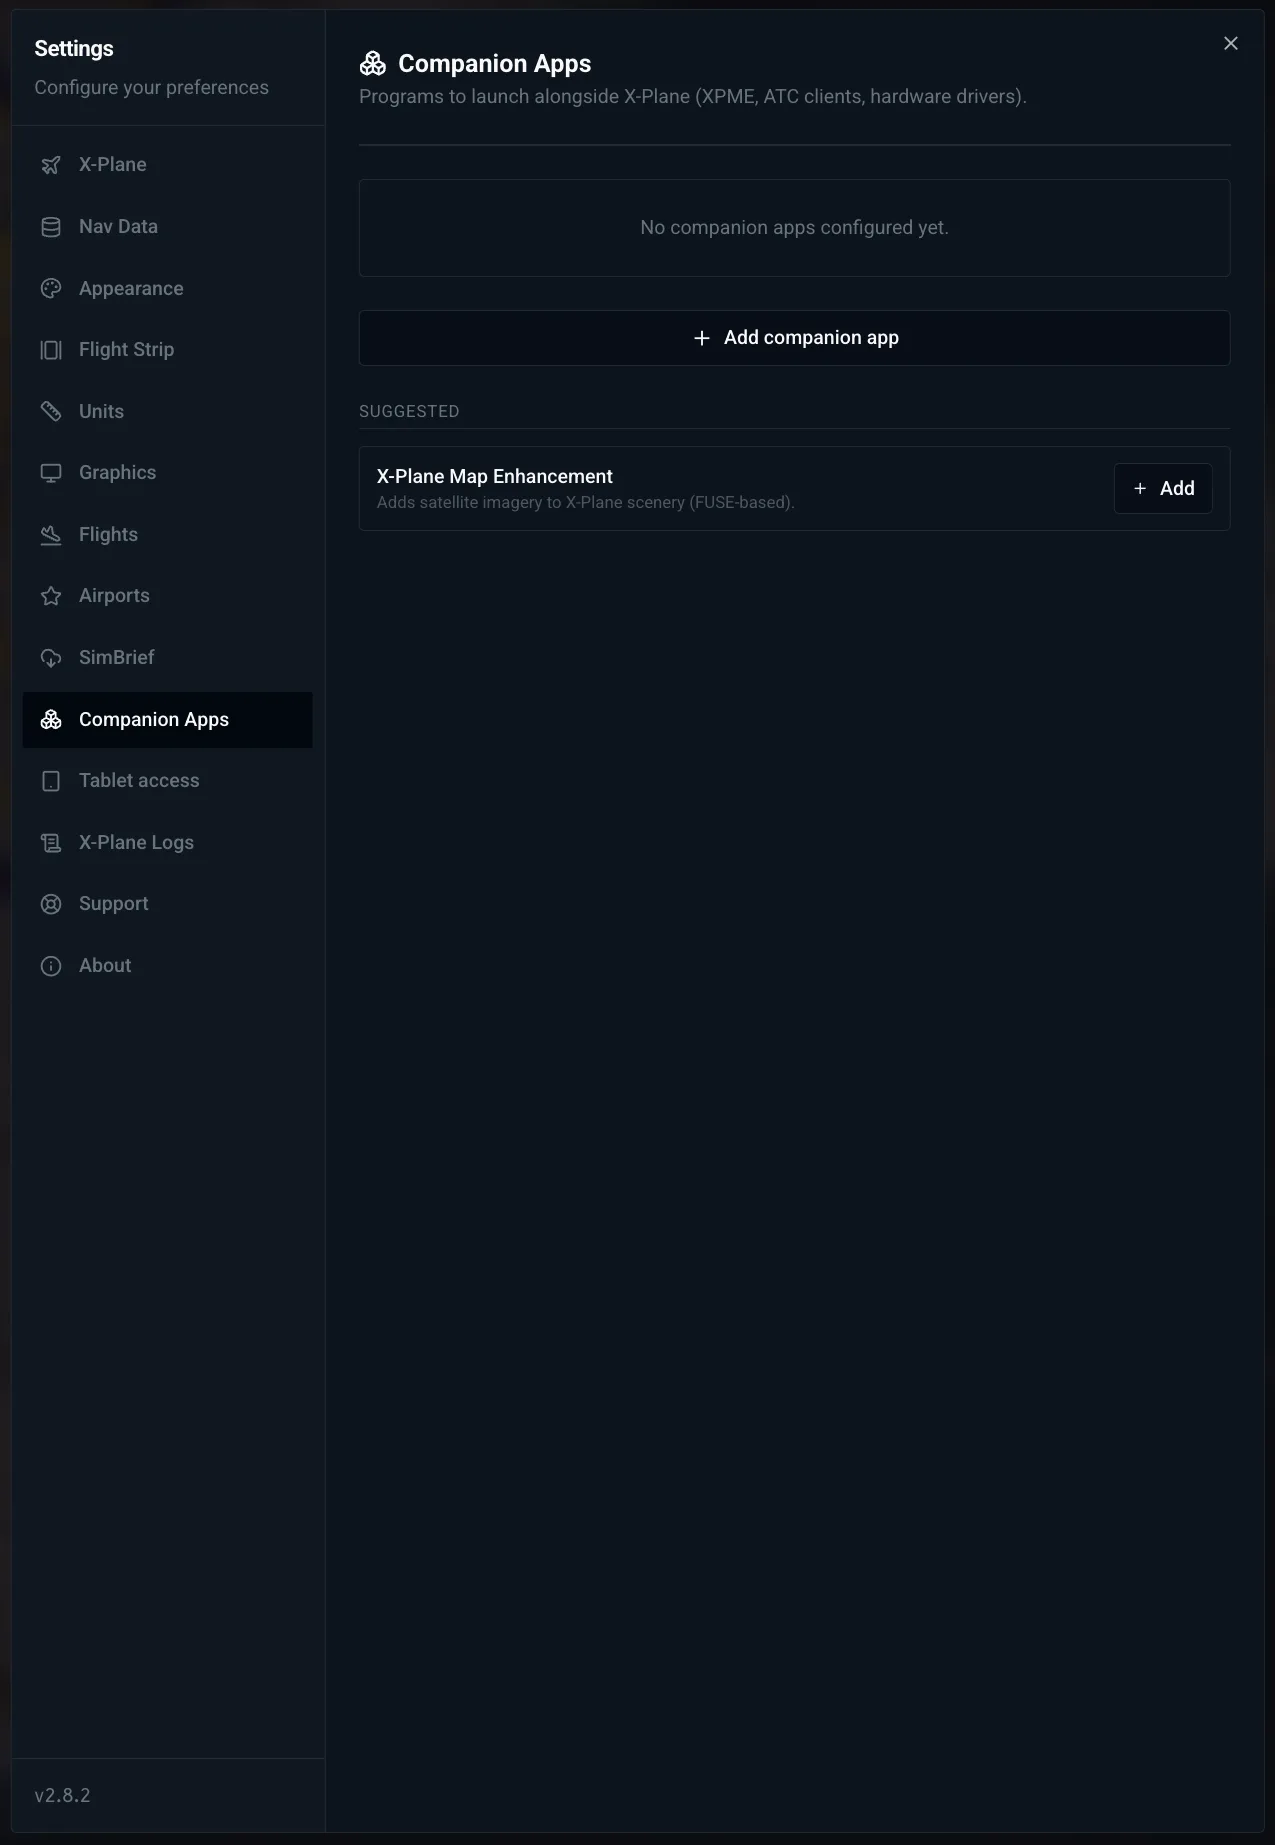Open the About section

pos(168,966)
